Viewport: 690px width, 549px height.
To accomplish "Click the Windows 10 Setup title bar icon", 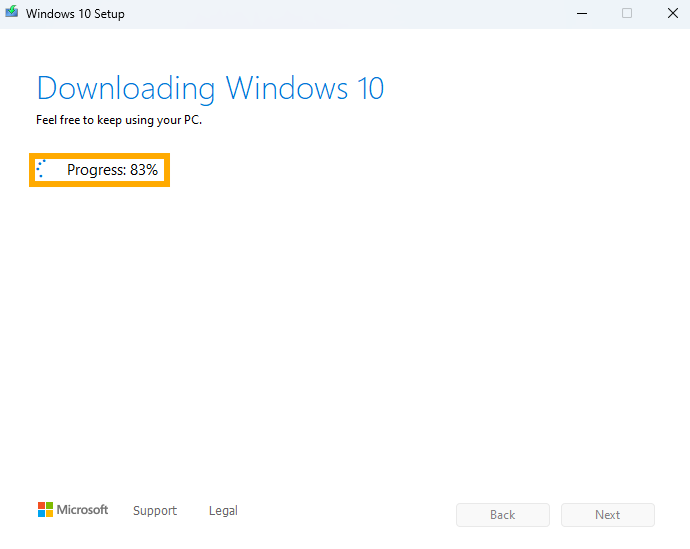I will tap(11, 12).
